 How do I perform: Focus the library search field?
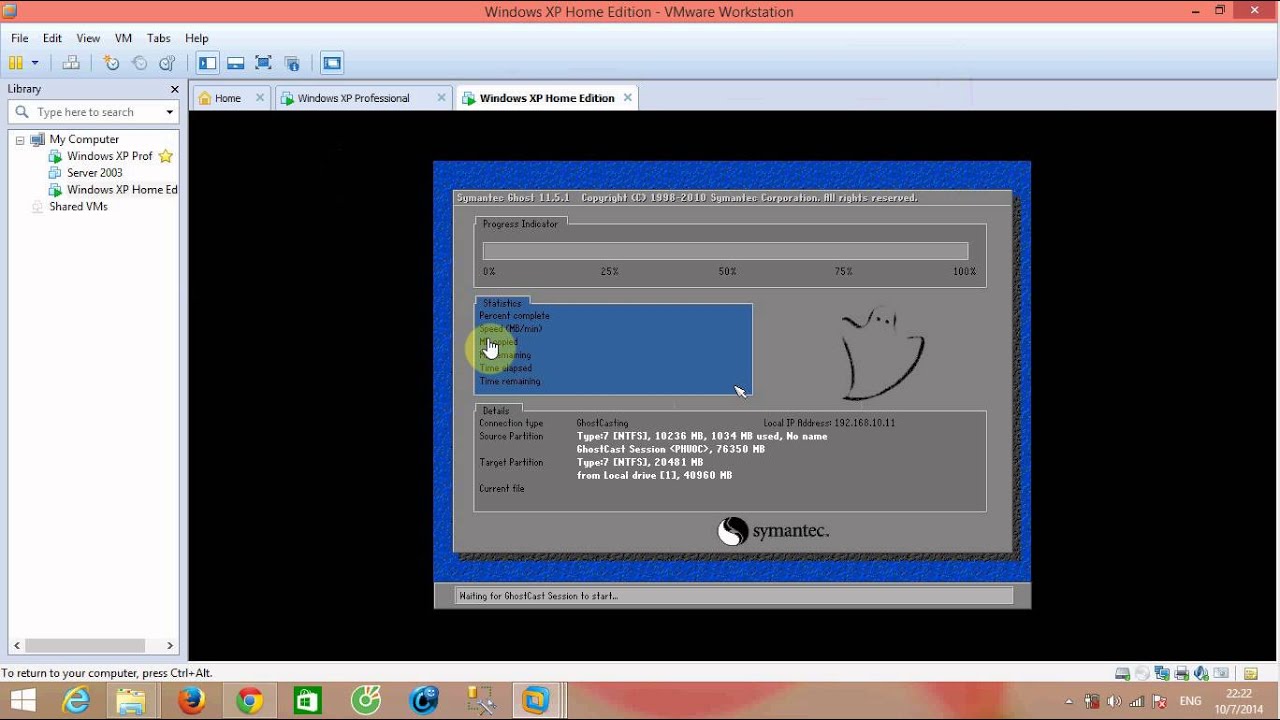pyautogui.click(x=94, y=112)
